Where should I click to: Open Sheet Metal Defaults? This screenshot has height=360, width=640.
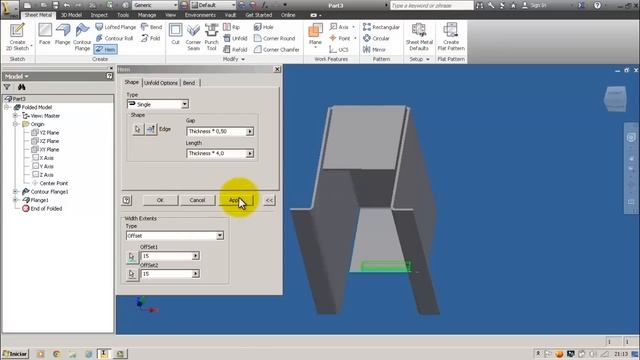419,37
